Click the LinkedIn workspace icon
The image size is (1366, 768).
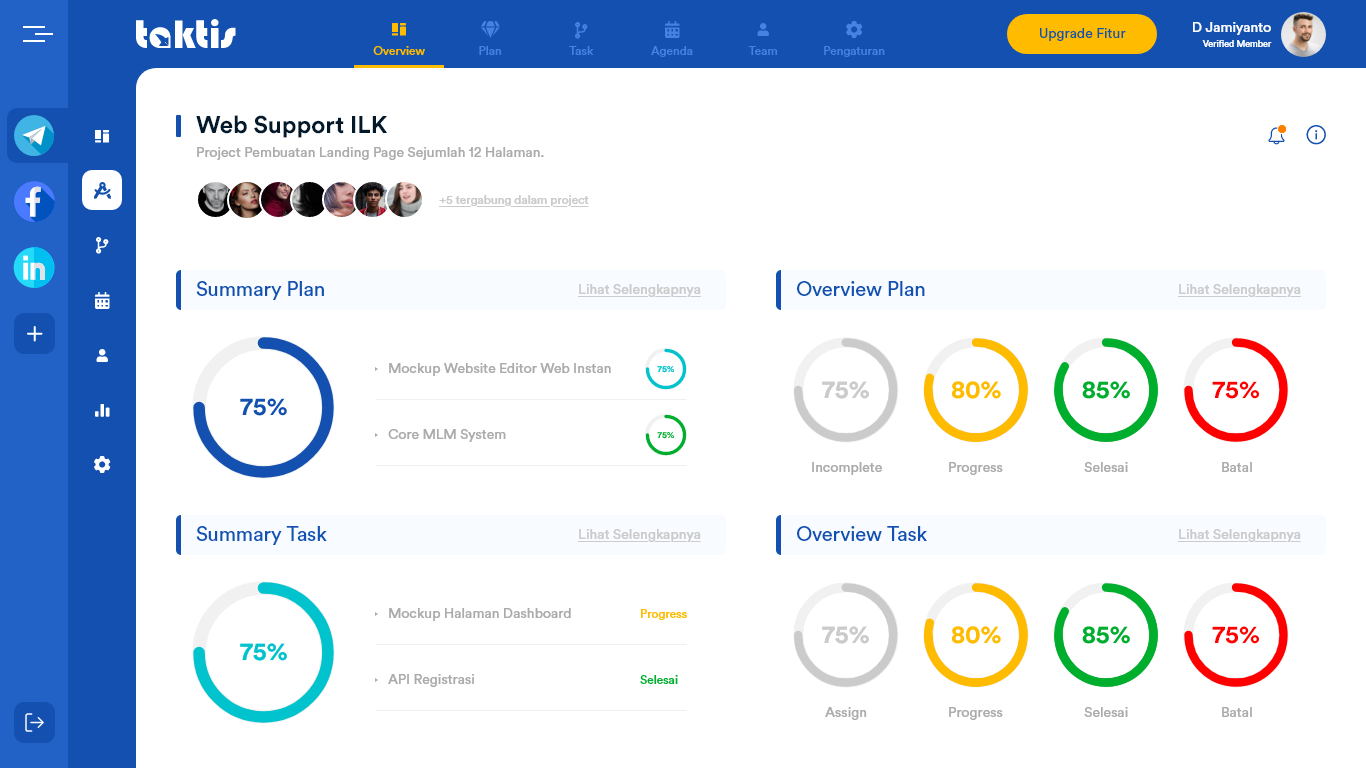[x=34, y=267]
